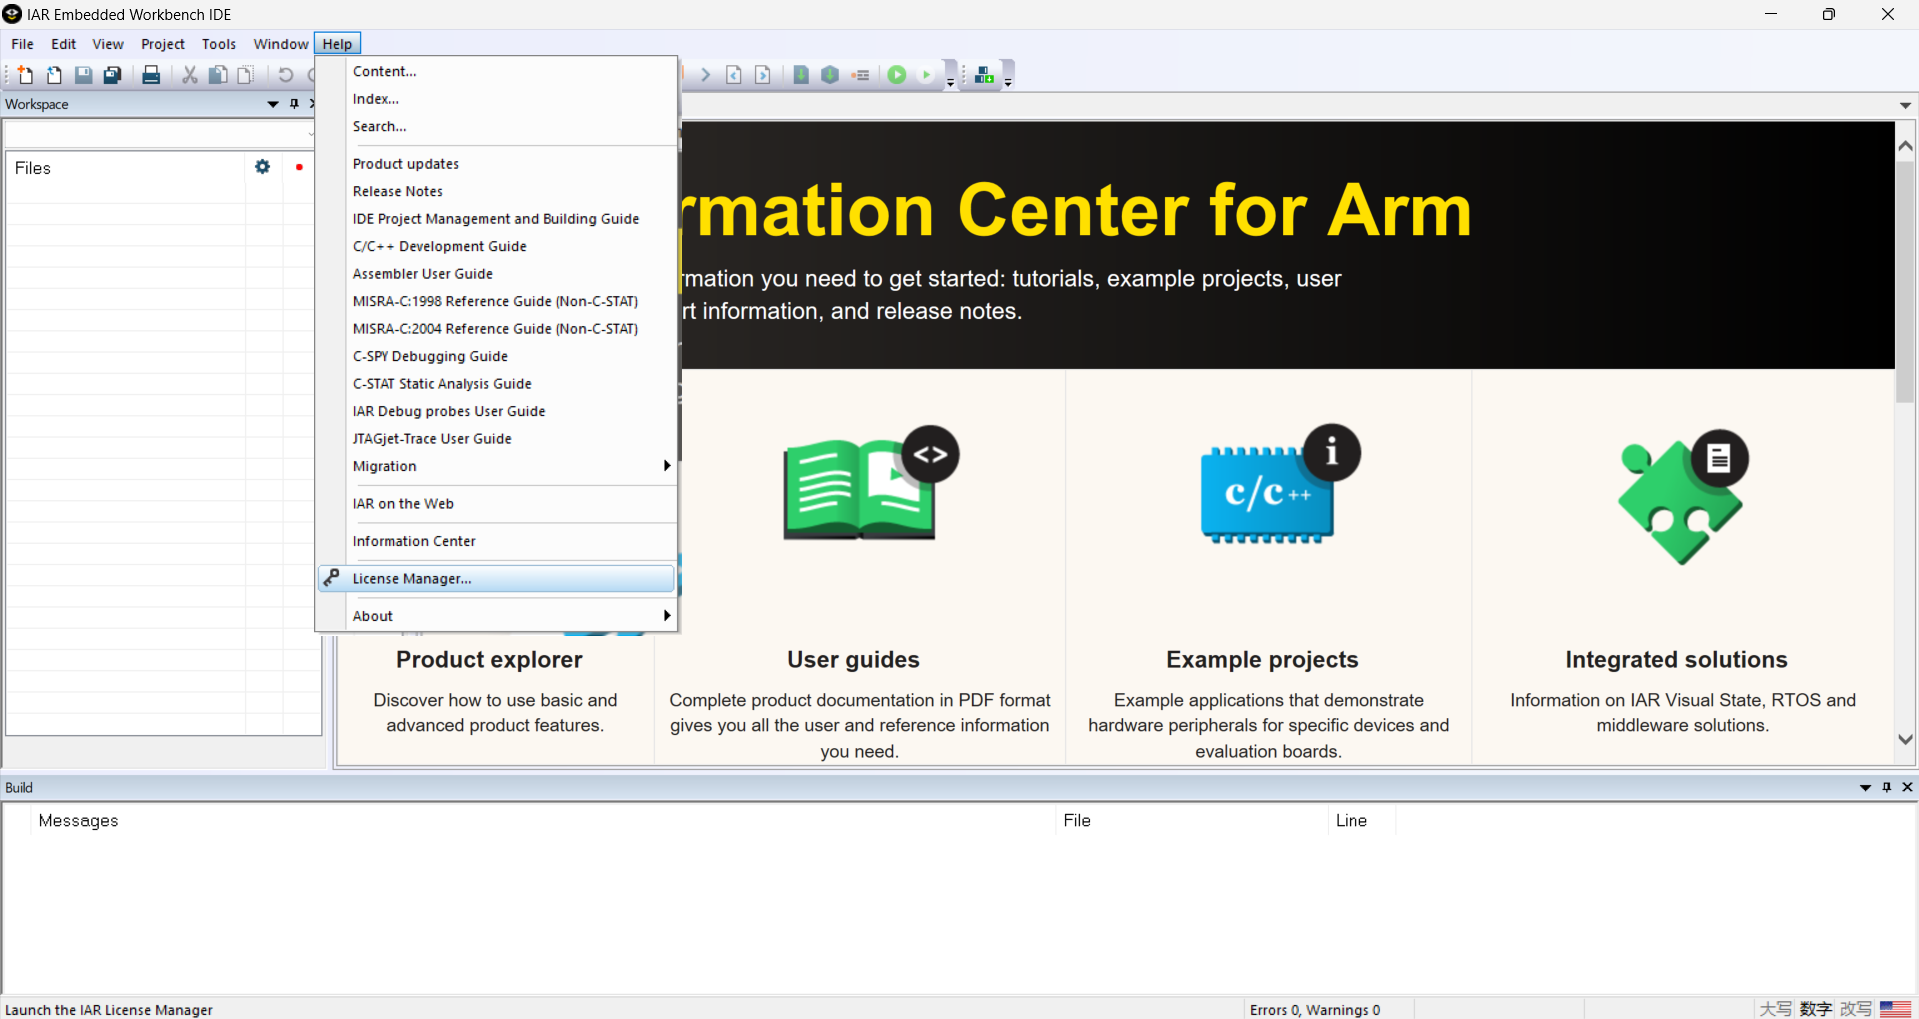1919x1019 pixels.
Task: Expand the About submenu arrow
Action: pyautogui.click(x=666, y=616)
